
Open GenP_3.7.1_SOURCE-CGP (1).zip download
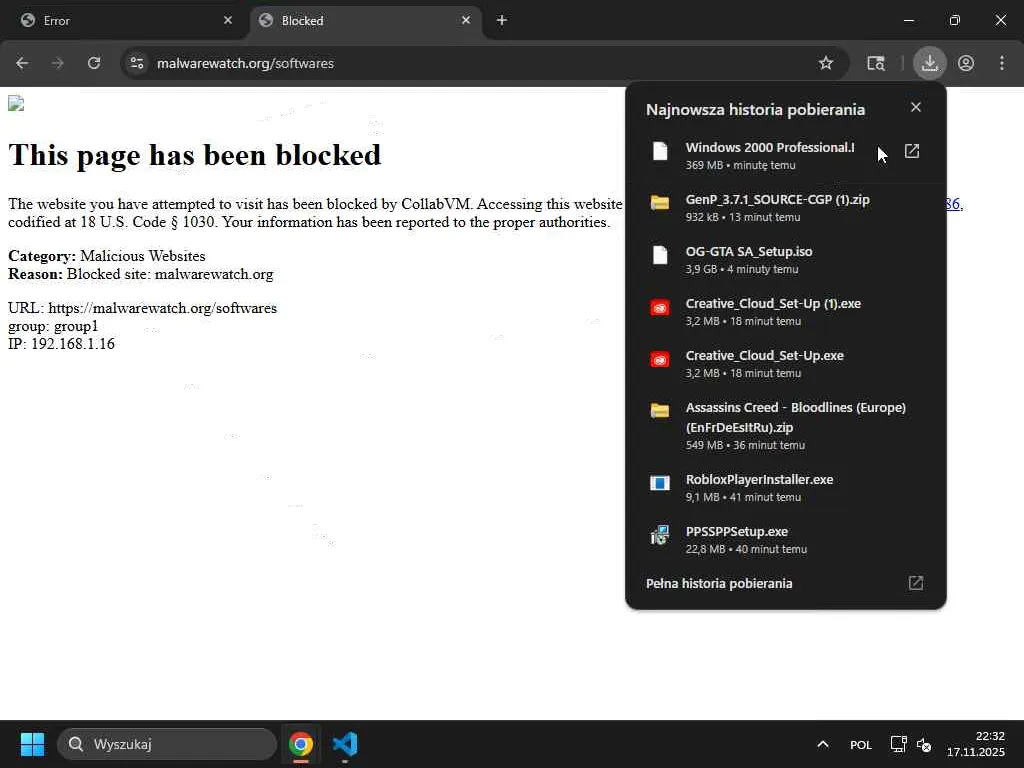[x=786, y=208]
